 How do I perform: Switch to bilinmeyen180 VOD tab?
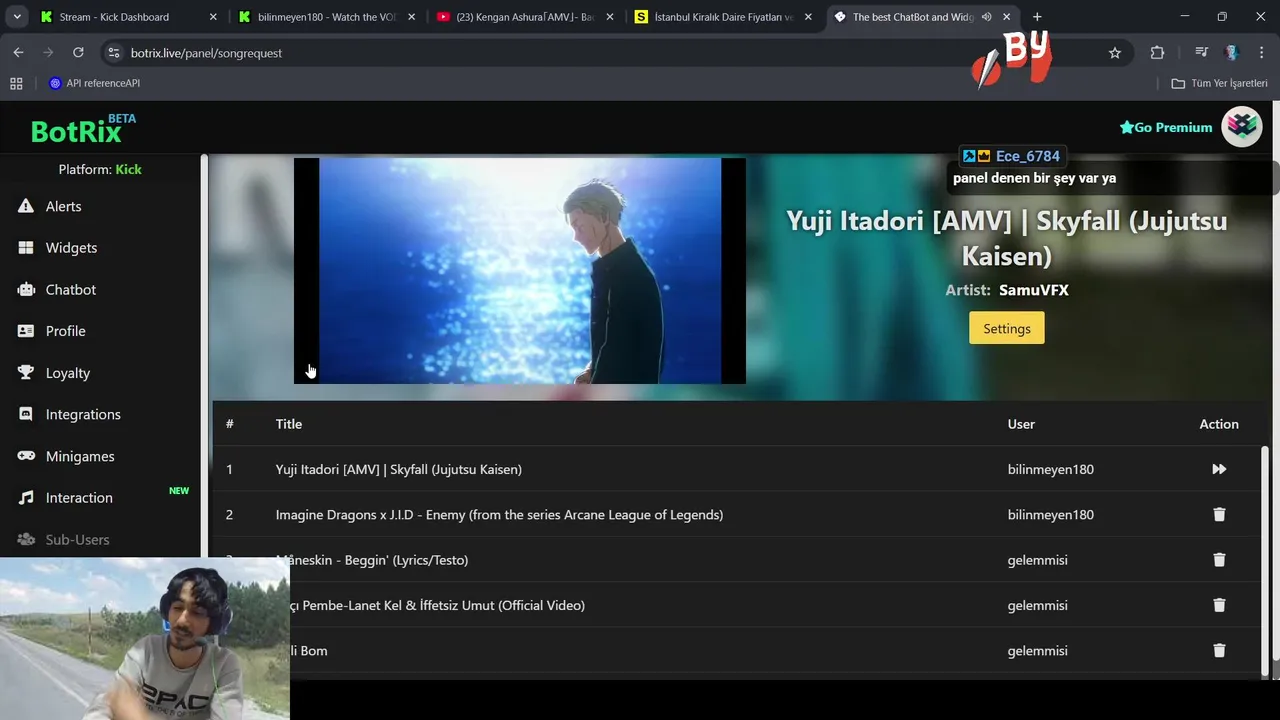tap(326, 17)
